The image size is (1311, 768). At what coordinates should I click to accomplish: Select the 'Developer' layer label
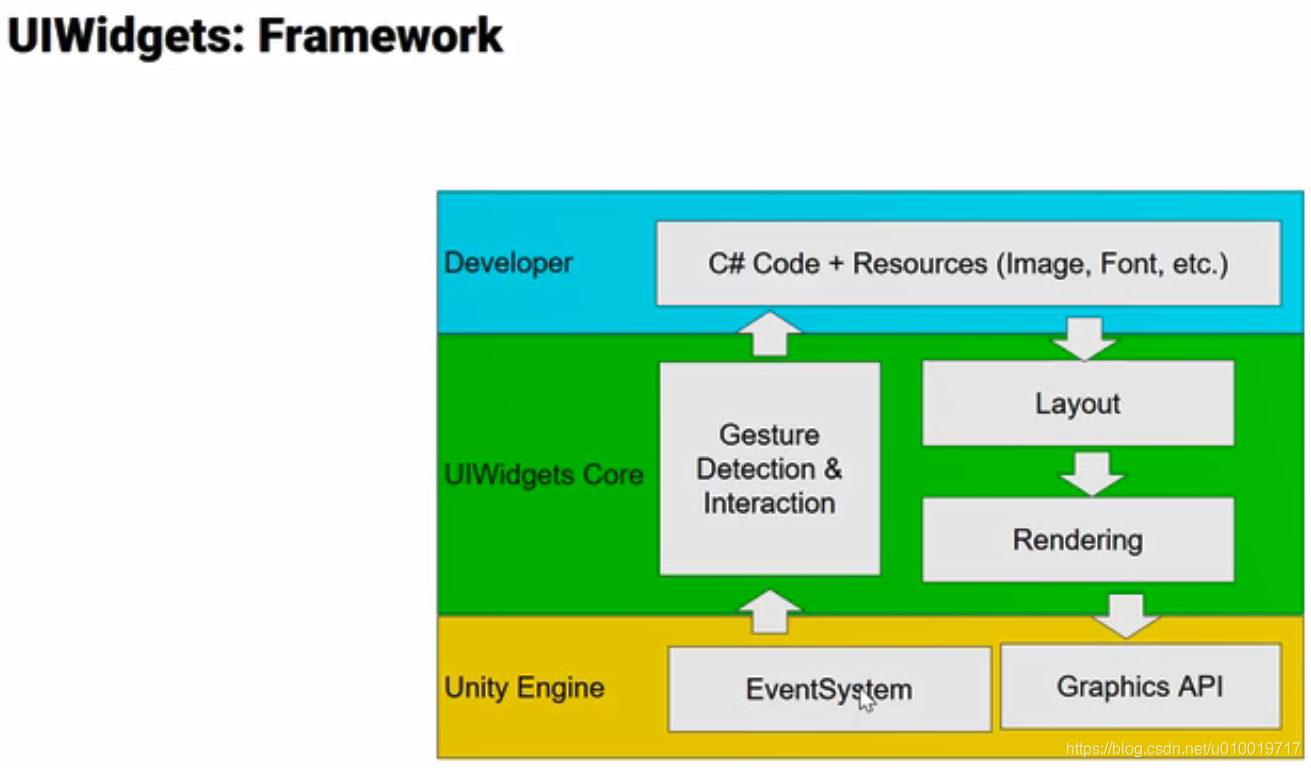point(509,263)
